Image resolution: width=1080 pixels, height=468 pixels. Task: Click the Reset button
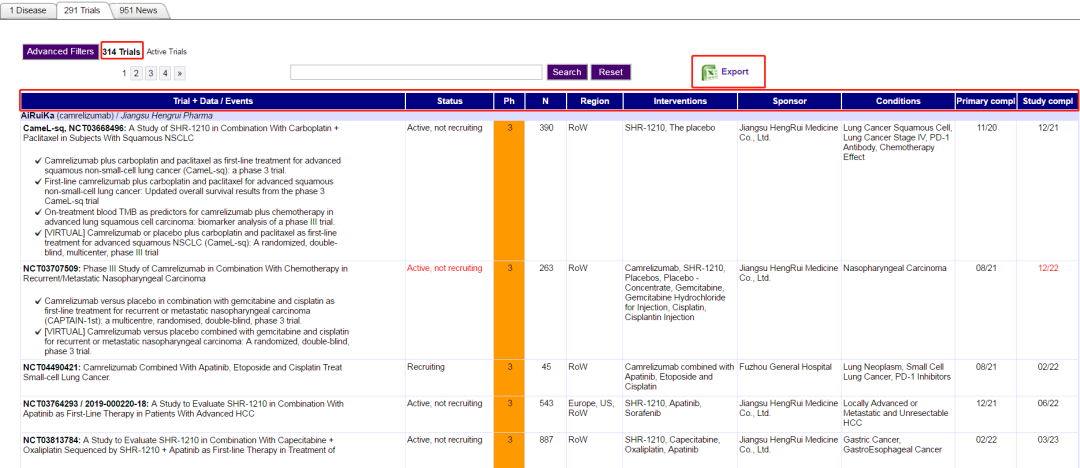pyautogui.click(x=610, y=72)
